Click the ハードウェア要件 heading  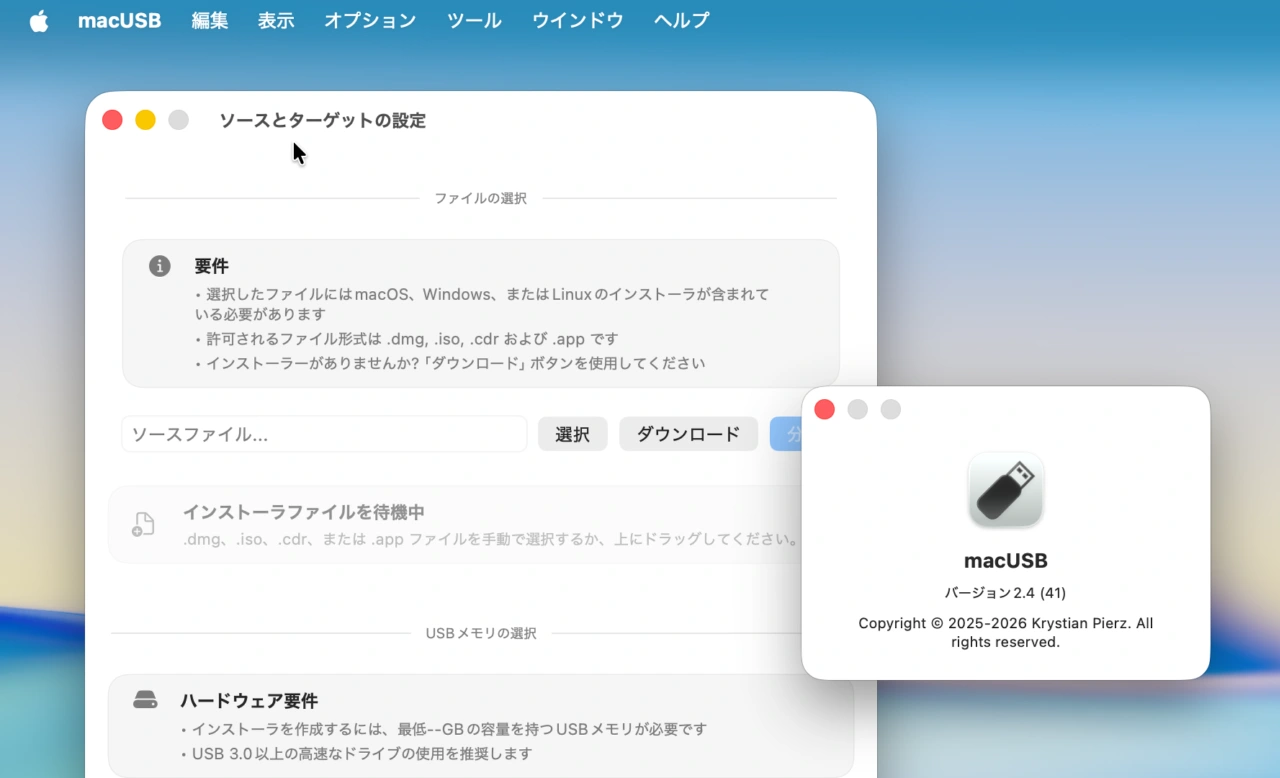(249, 701)
